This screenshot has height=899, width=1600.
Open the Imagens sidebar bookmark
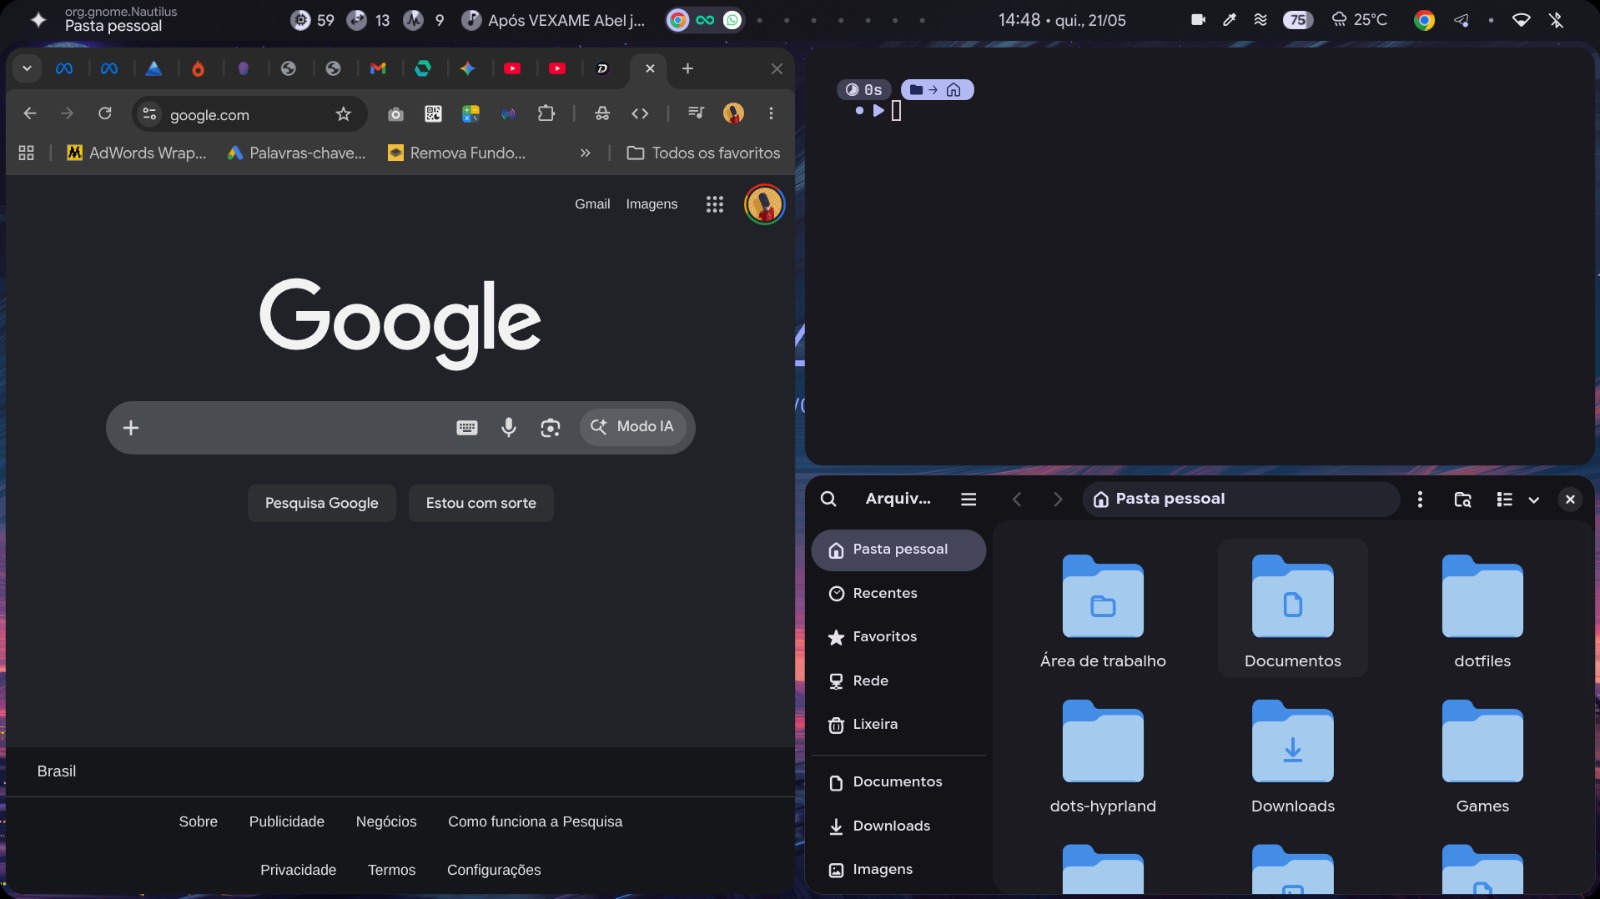(899, 870)
